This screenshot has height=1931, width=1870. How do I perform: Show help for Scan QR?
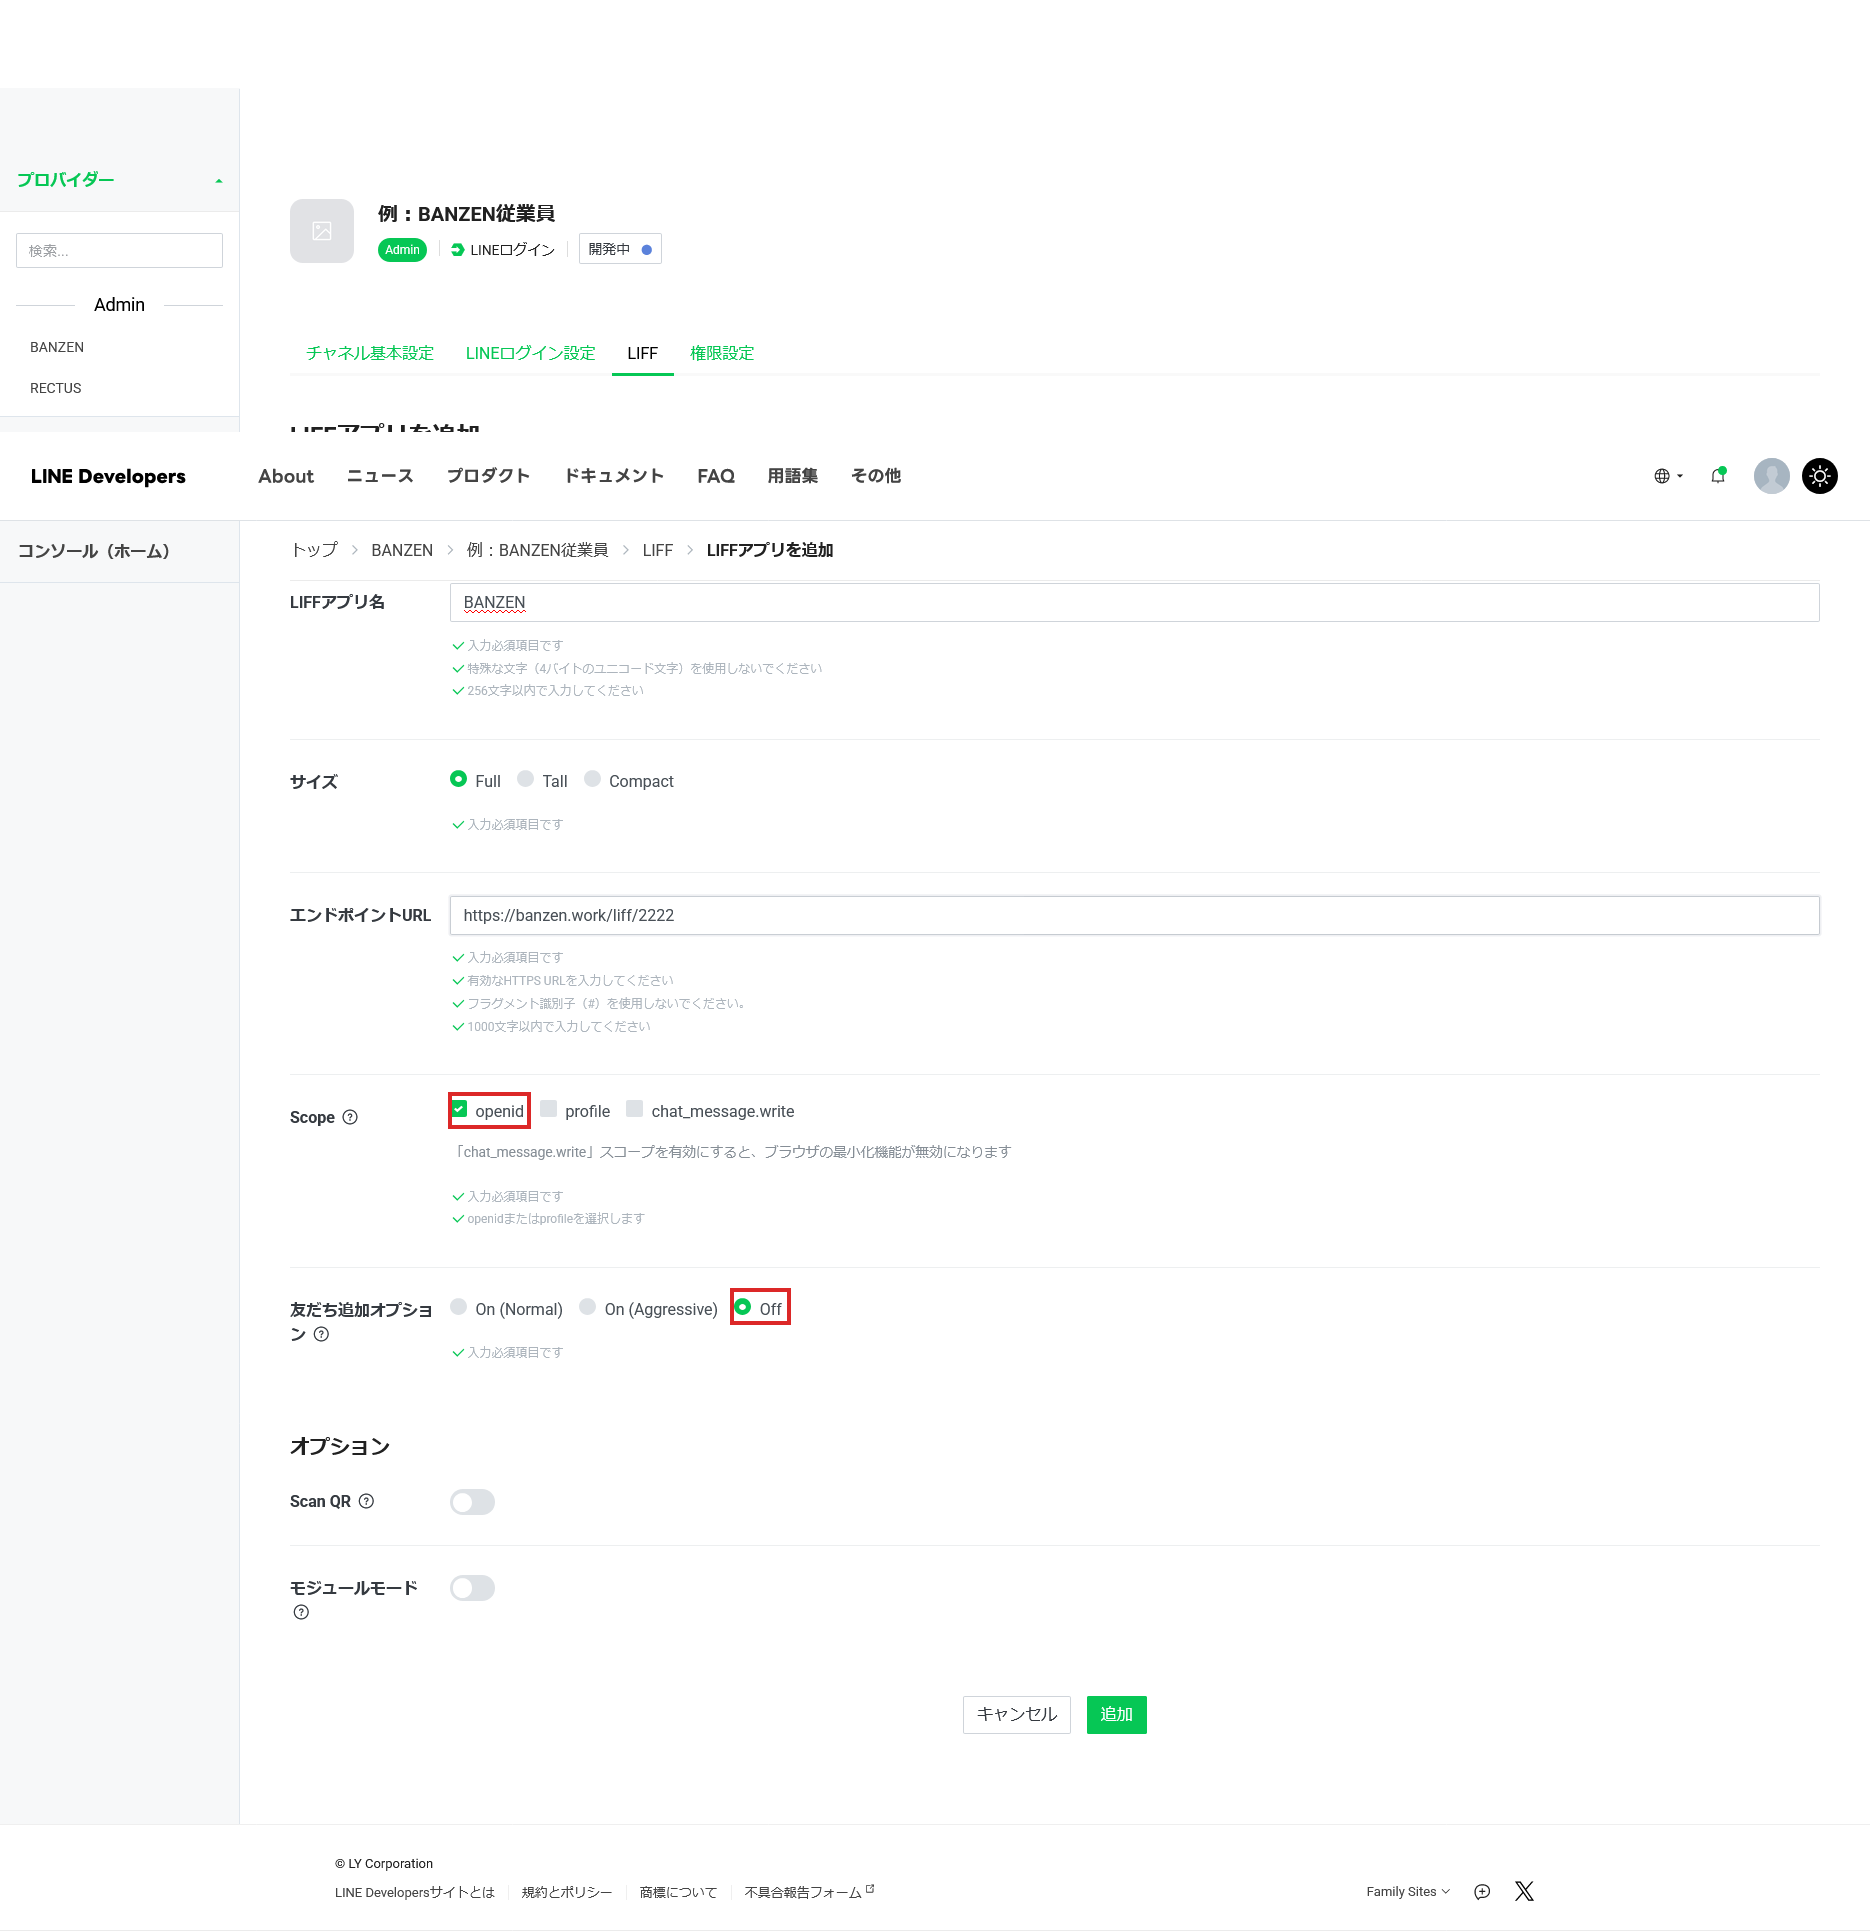point(366,1501)
